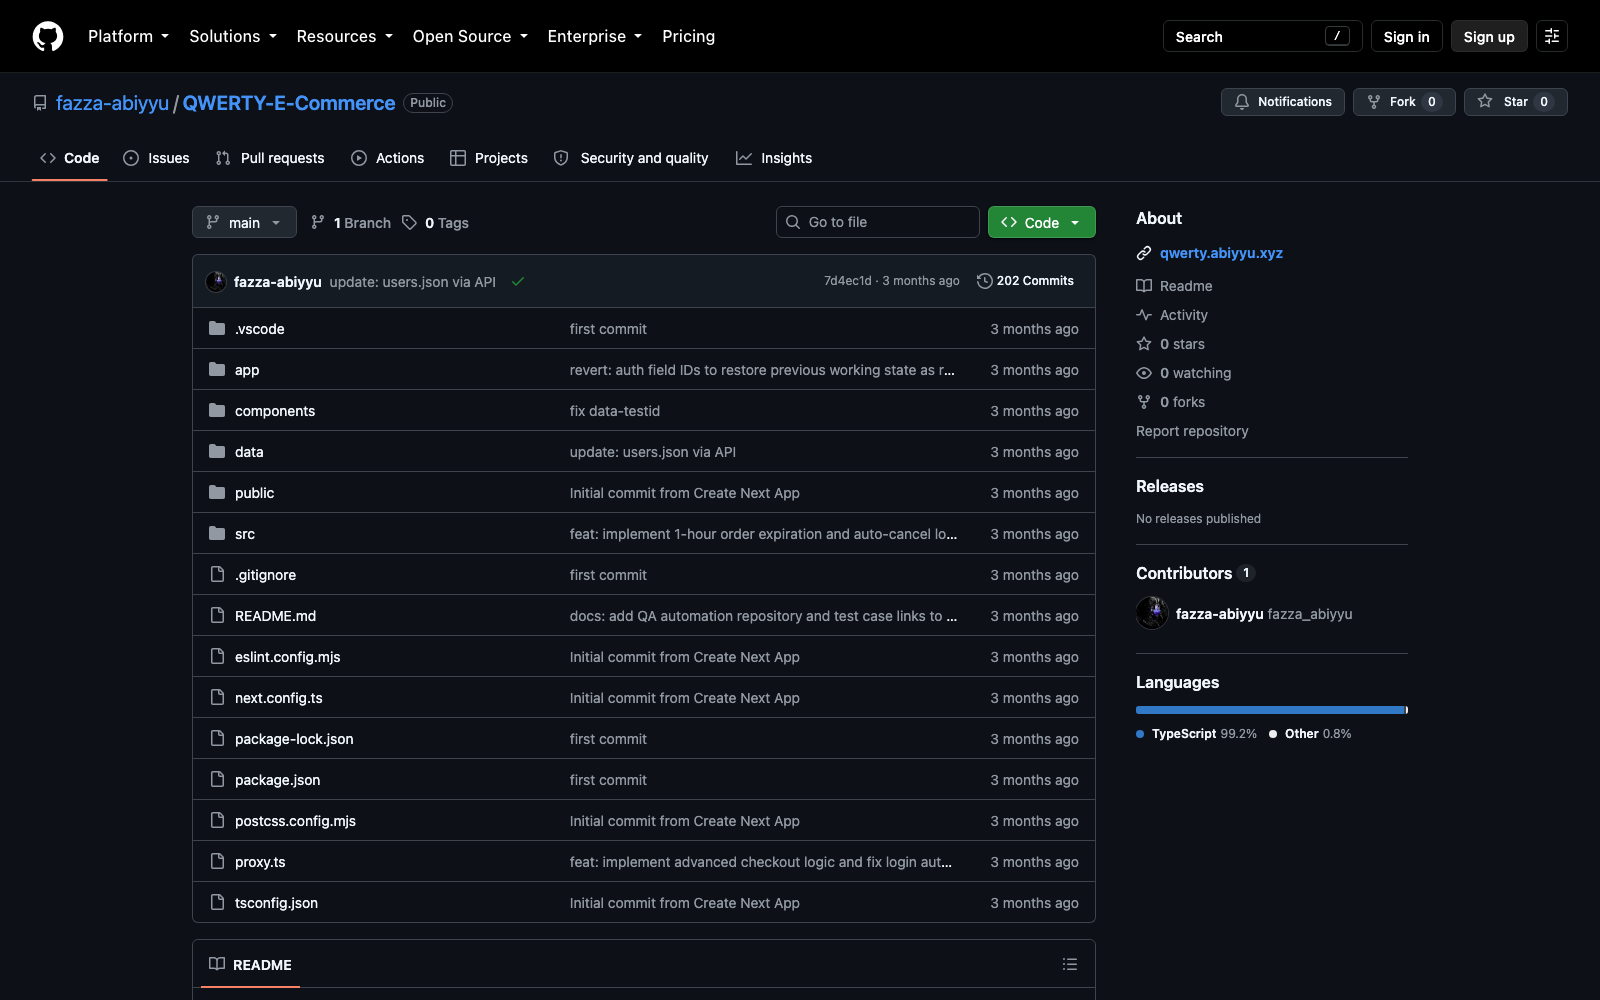
Task: Switch to the Projects tab
Action: tap(489, 158)
